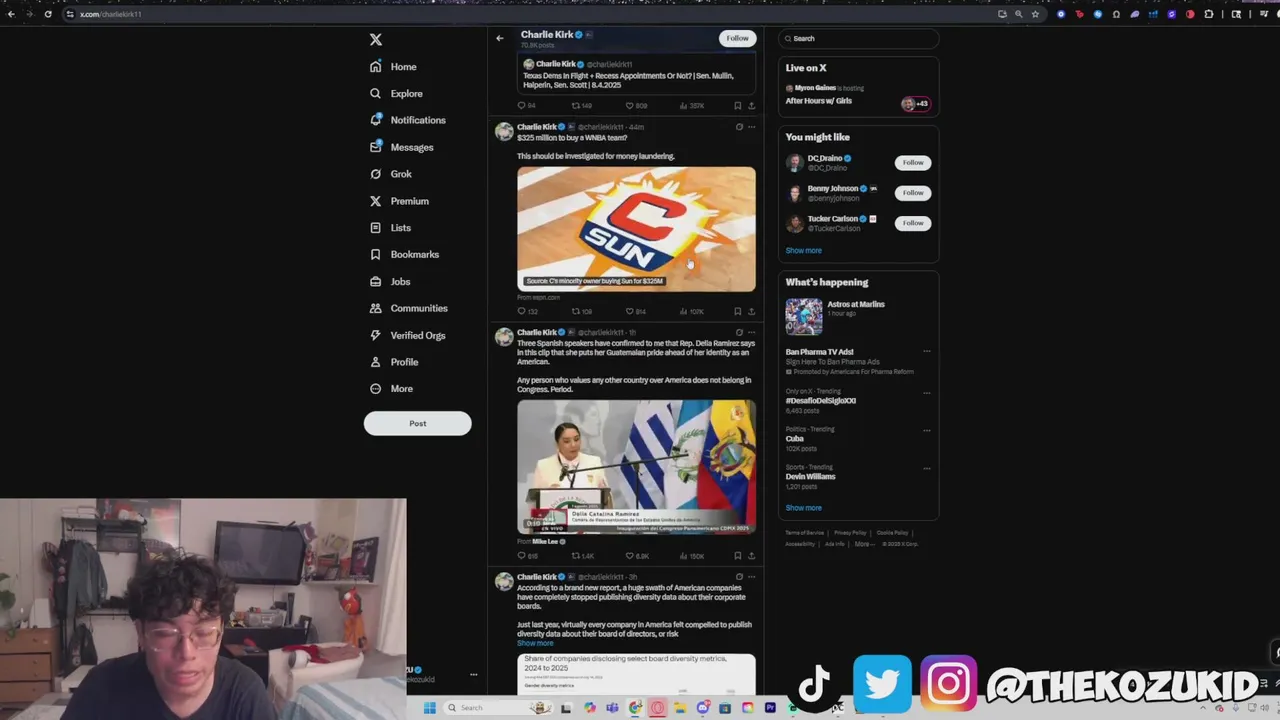Click the Bookmarks icon in sidebar

tap(376, 255)
